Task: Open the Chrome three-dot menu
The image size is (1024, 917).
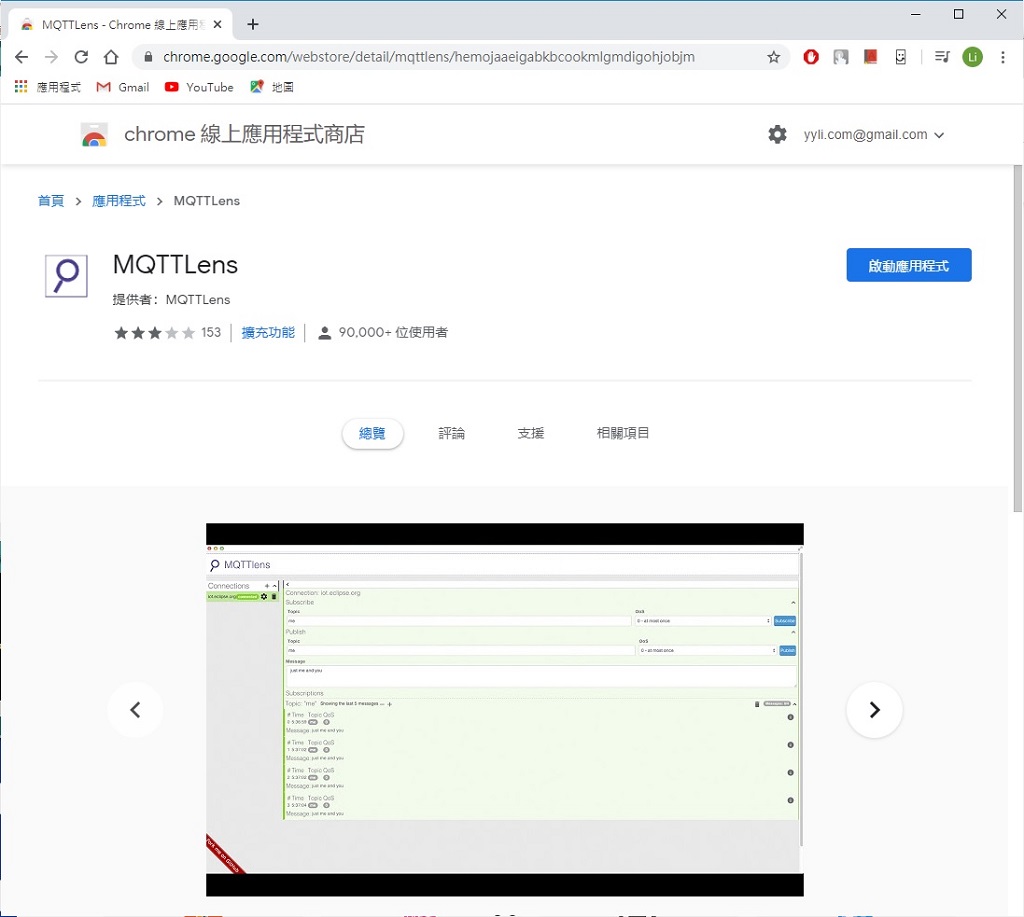Action: pyautogui.click(x=1002, y=57)
